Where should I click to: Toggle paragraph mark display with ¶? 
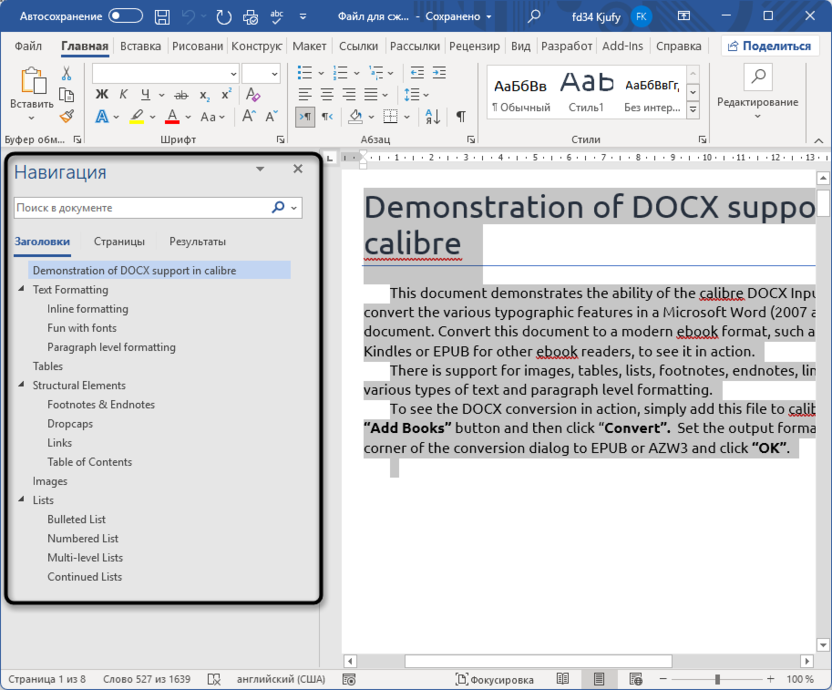pyautogui.click(x=461, y=116)
